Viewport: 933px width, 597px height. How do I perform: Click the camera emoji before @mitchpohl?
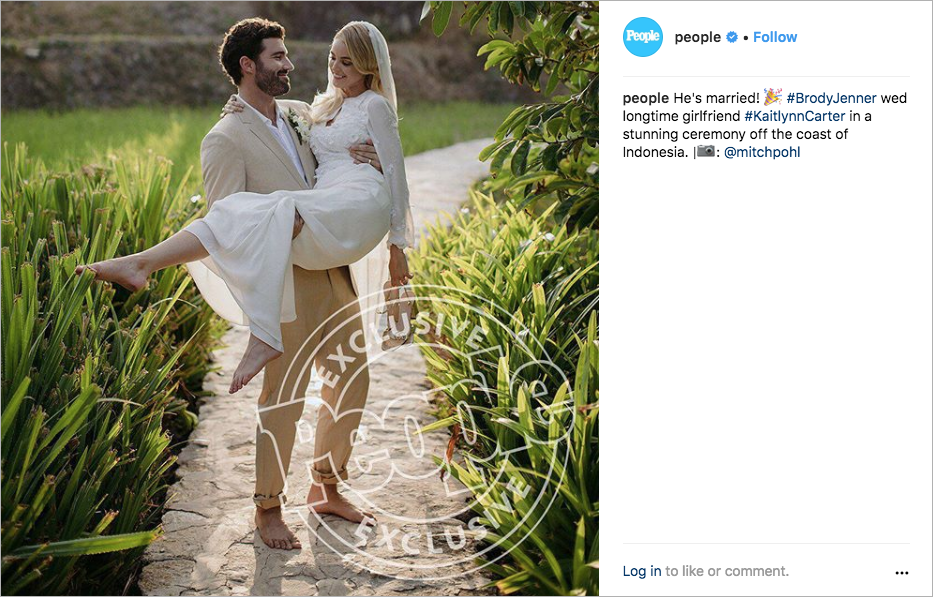pos(706,151)
